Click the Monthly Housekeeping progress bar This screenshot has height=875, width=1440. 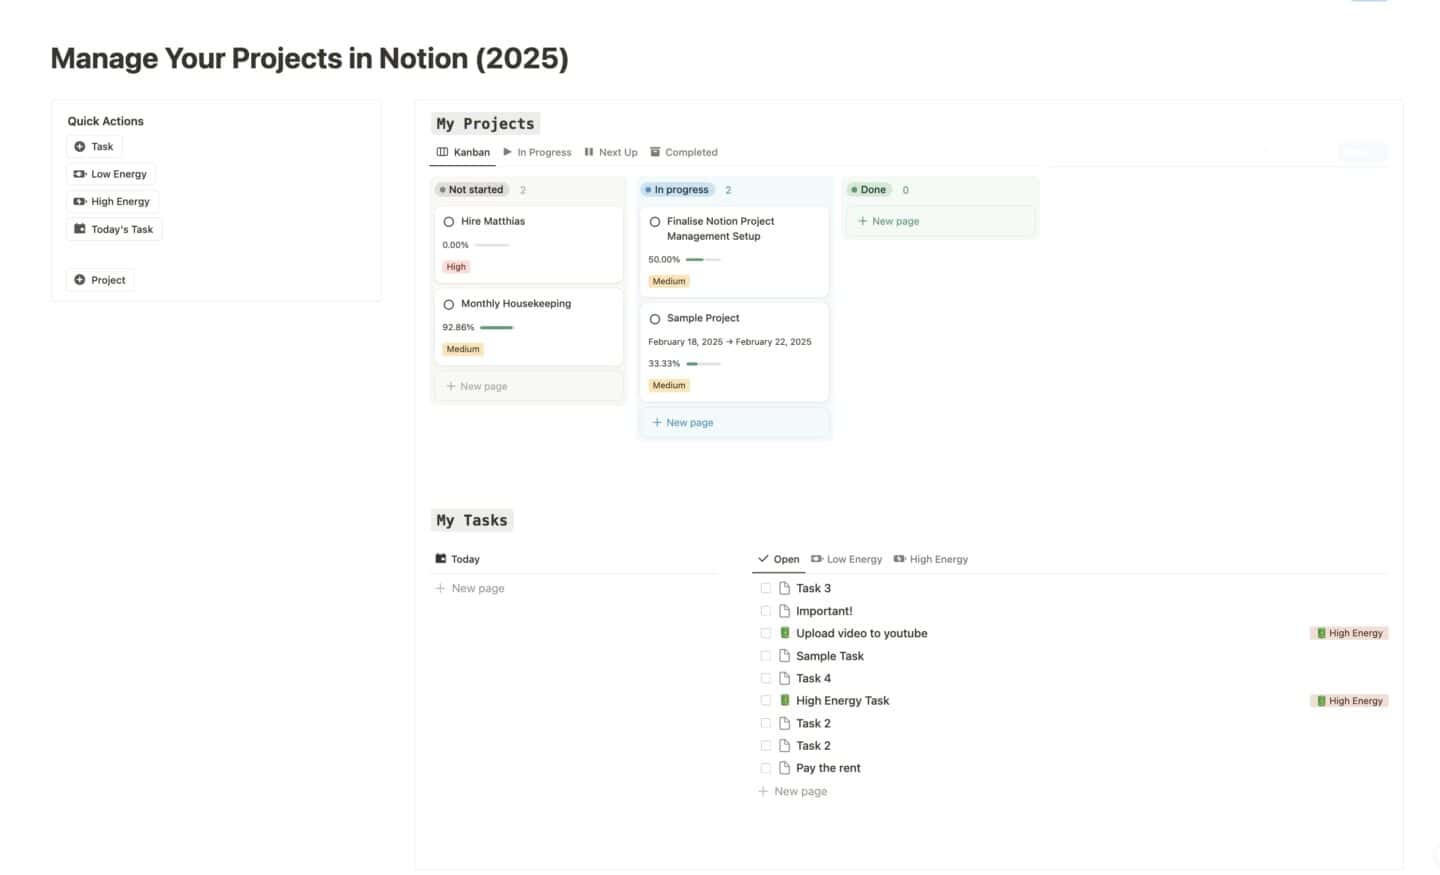(496, 328)
